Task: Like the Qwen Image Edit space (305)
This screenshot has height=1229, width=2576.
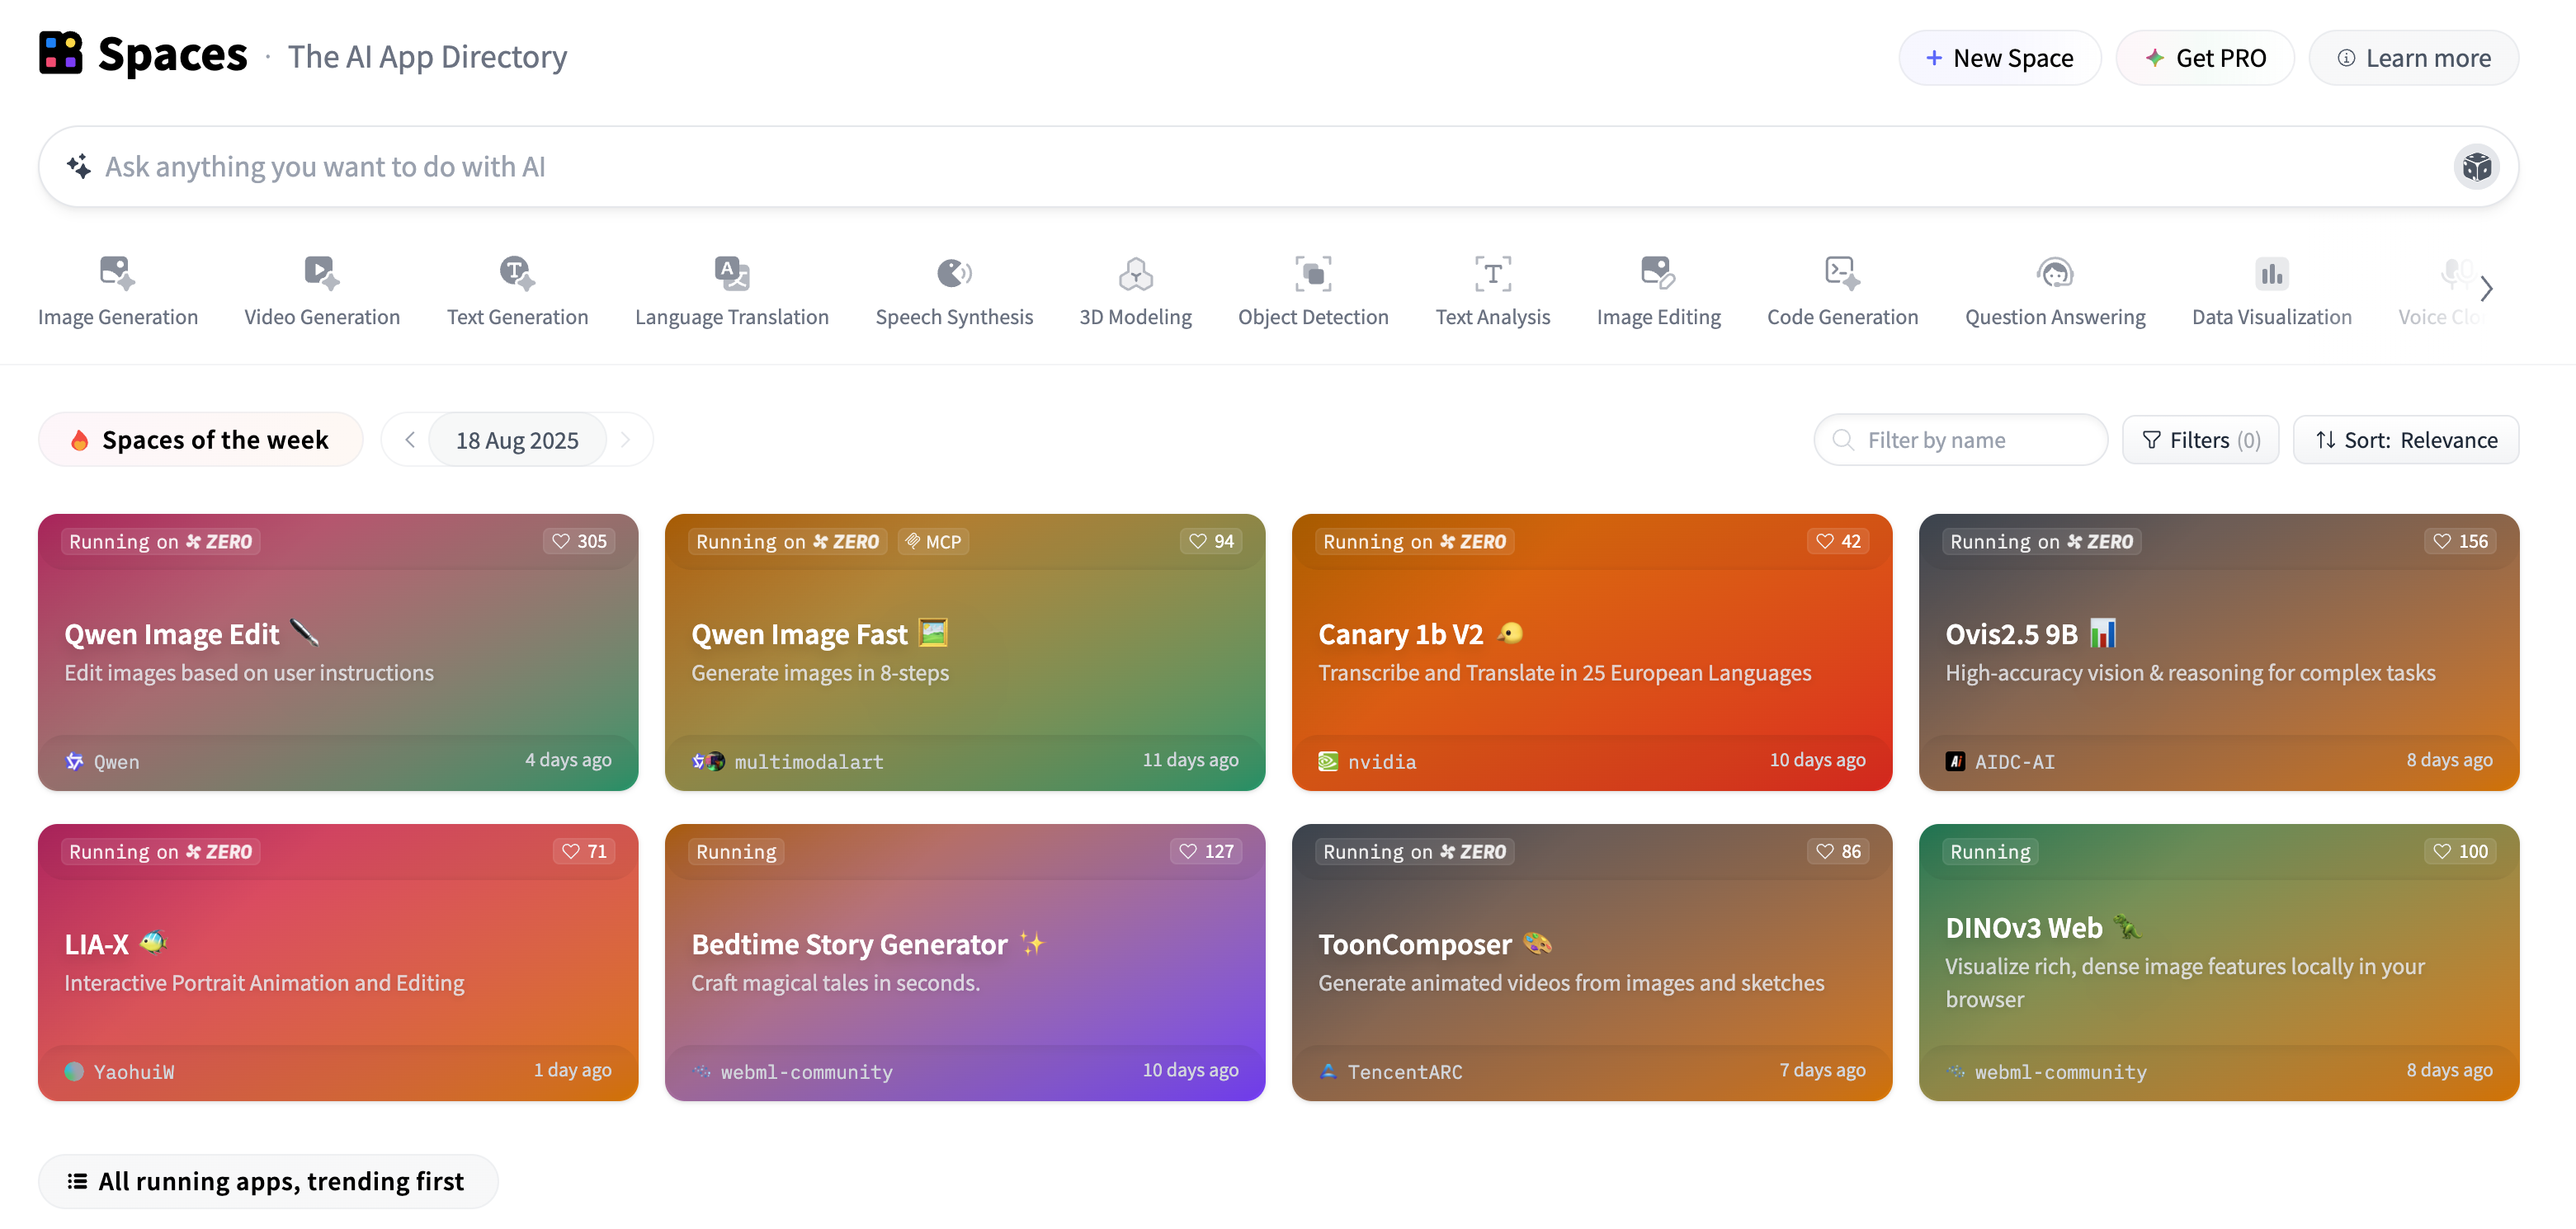Action: click(x=579, y=541)
